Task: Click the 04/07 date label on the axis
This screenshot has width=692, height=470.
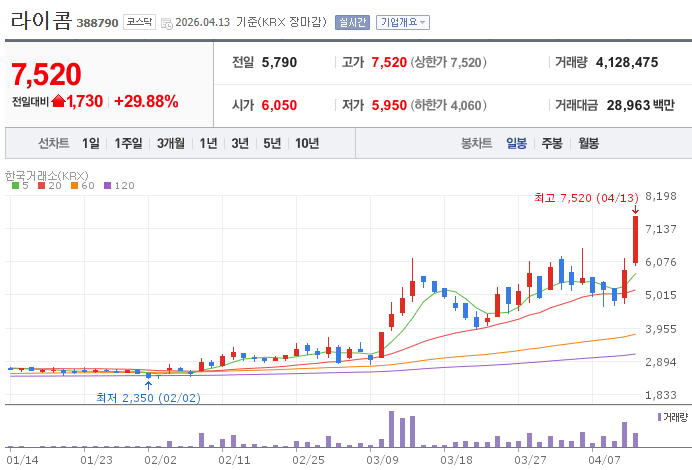Action: click(x=604, y=460)
